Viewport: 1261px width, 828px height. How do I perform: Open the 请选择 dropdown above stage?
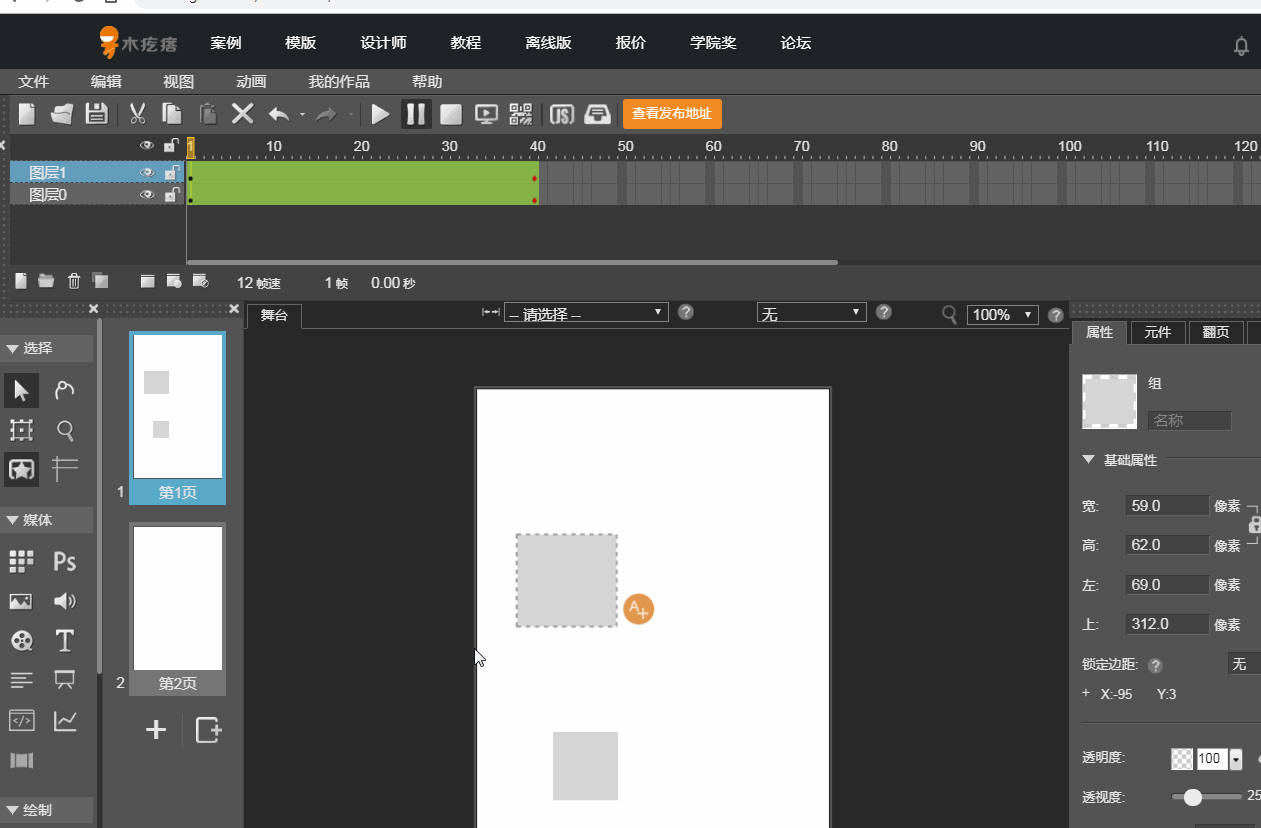pyautogui.click(x=586, y=314)
